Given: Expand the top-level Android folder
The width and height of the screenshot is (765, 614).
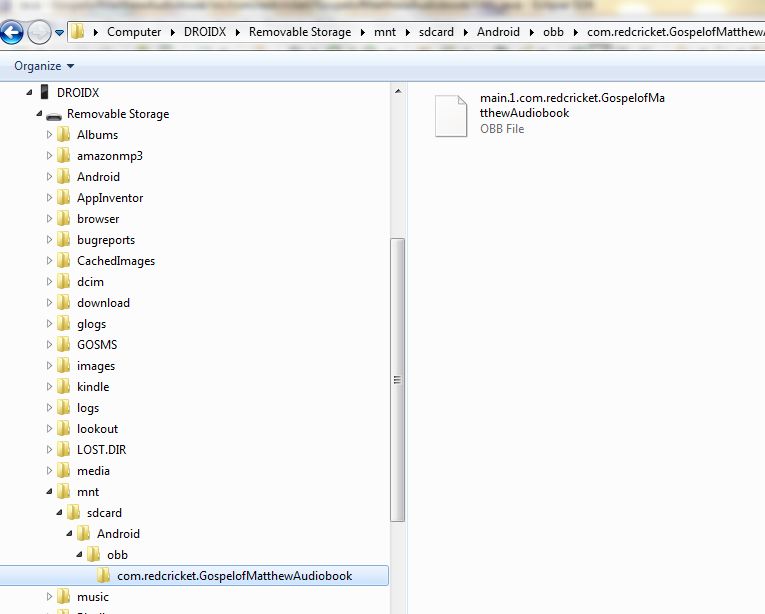Looking at the screenshot, I should (x=49, y=176).
